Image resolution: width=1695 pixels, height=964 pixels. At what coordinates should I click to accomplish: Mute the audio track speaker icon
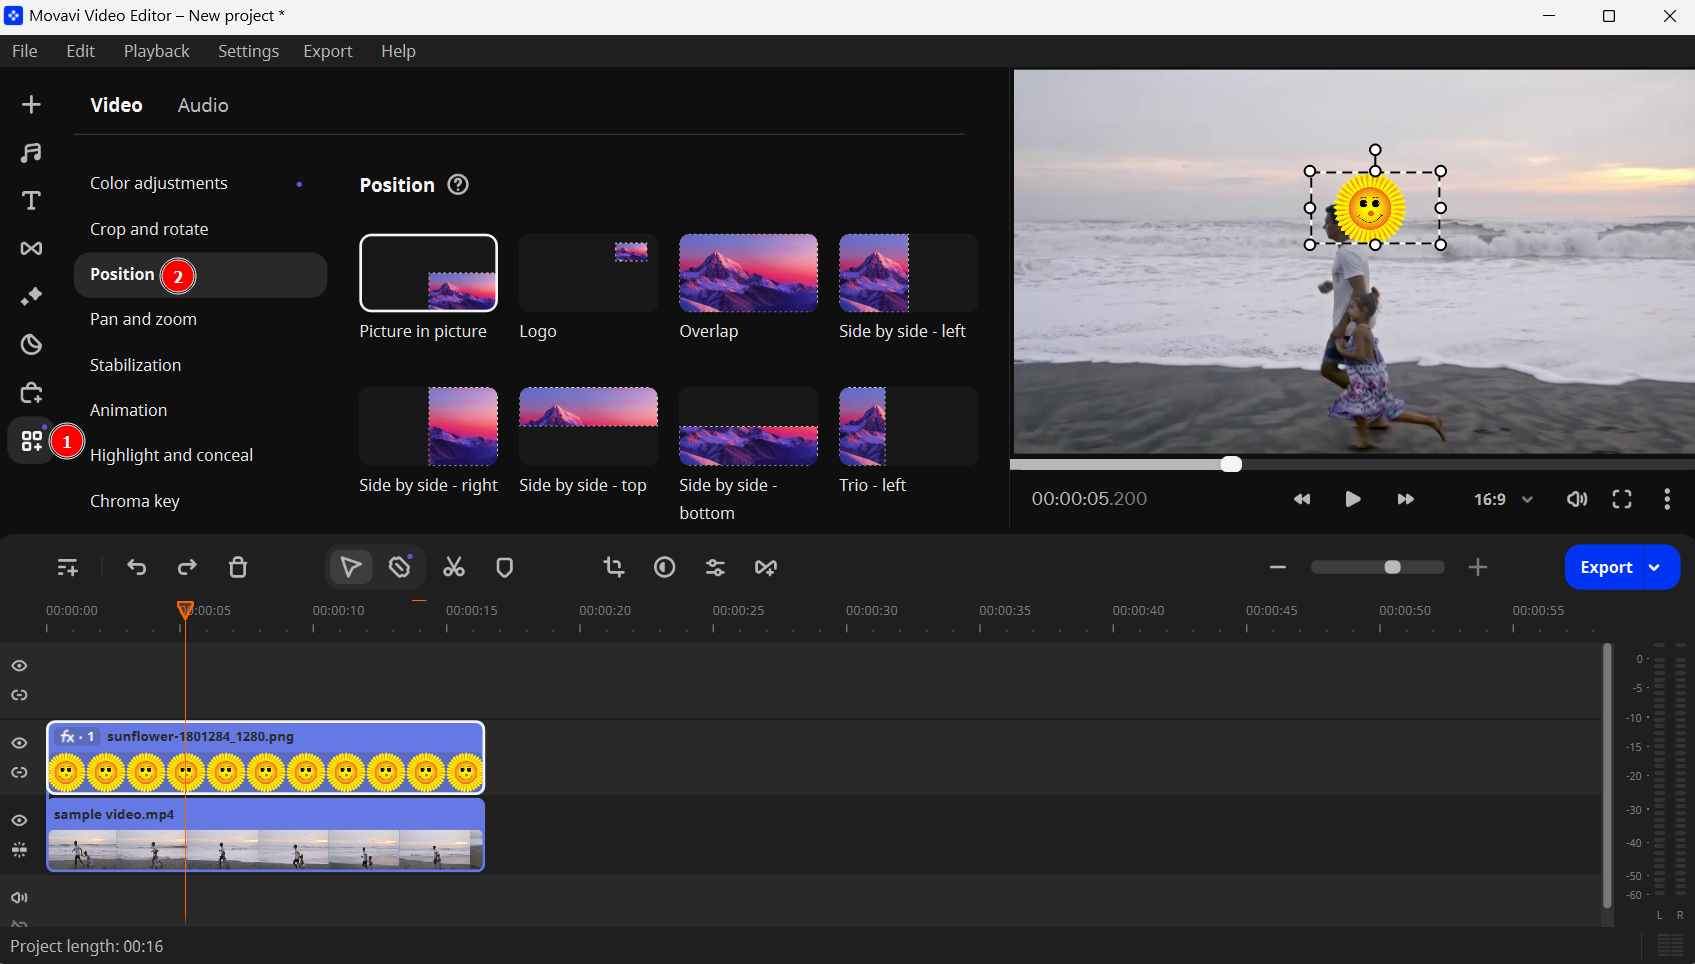tap(19, 898)
